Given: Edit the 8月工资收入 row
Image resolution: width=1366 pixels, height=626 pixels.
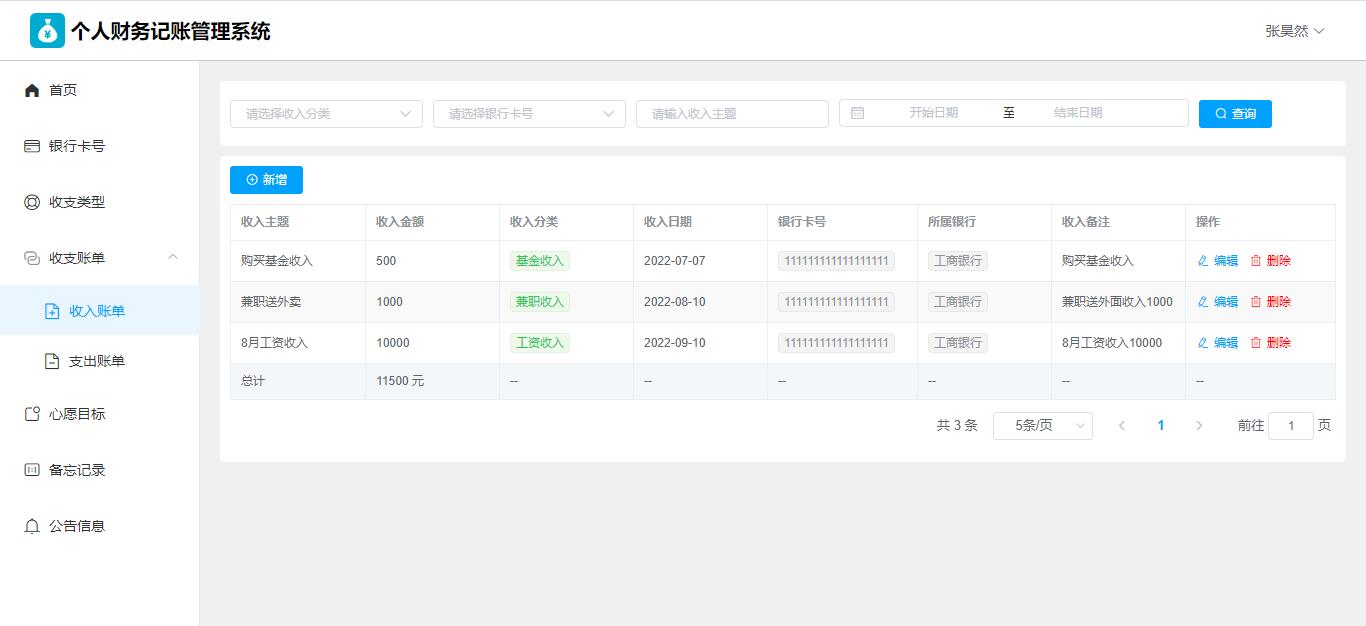Looking at the screenshot, I should pos(1217,343).
